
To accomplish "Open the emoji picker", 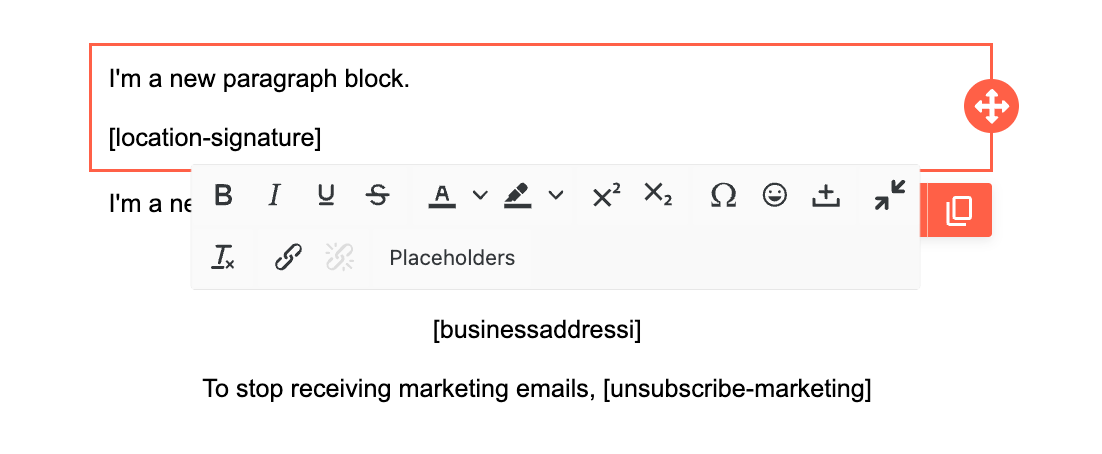I will tap(774, 195).
